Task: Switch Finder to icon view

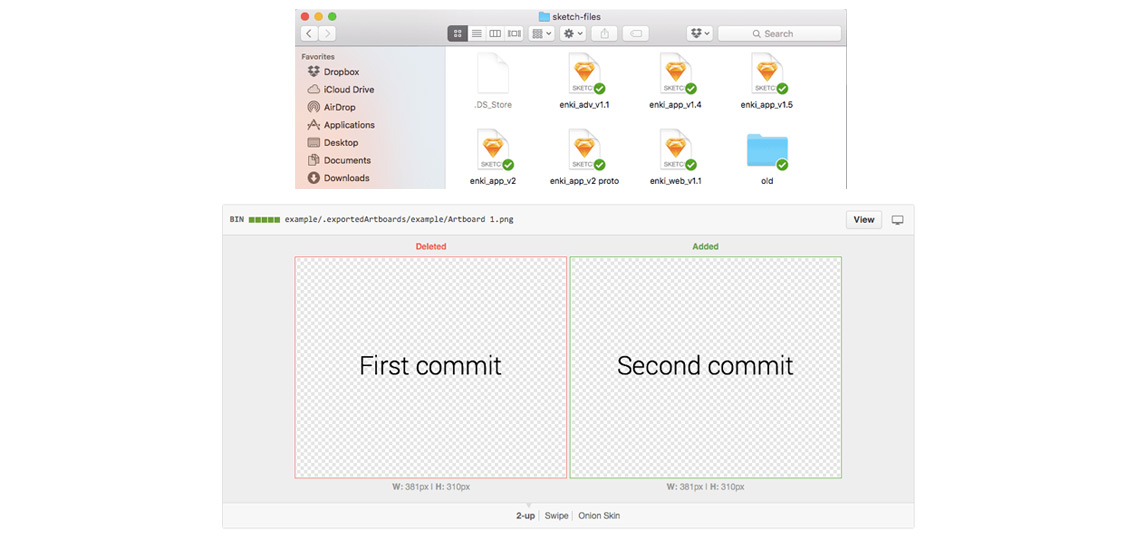Action: [x=457, y=33]
